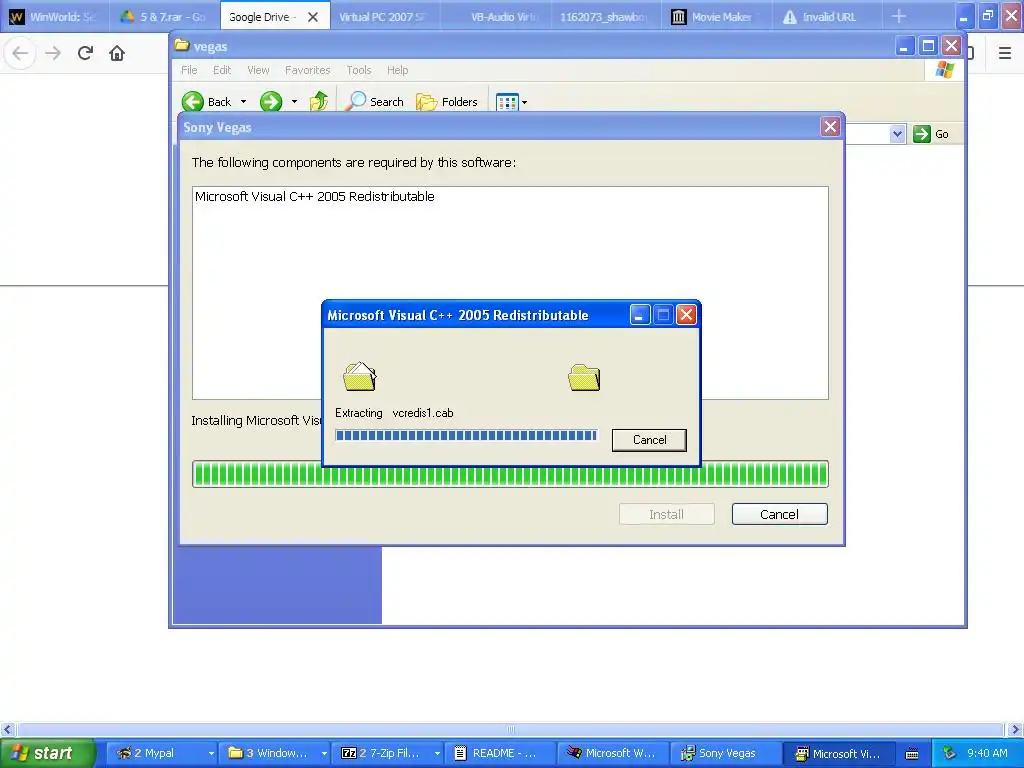Image resolution: width=1024 pixels, height=768 pixels.
Task: Open the Windows Start menu
Action: pos(48,753)
